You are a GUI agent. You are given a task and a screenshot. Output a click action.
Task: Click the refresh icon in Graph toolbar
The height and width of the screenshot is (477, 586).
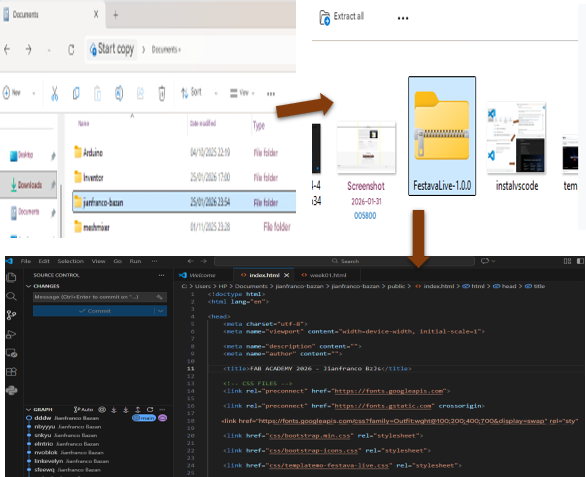pyautogui.click(x=150, y=409)
